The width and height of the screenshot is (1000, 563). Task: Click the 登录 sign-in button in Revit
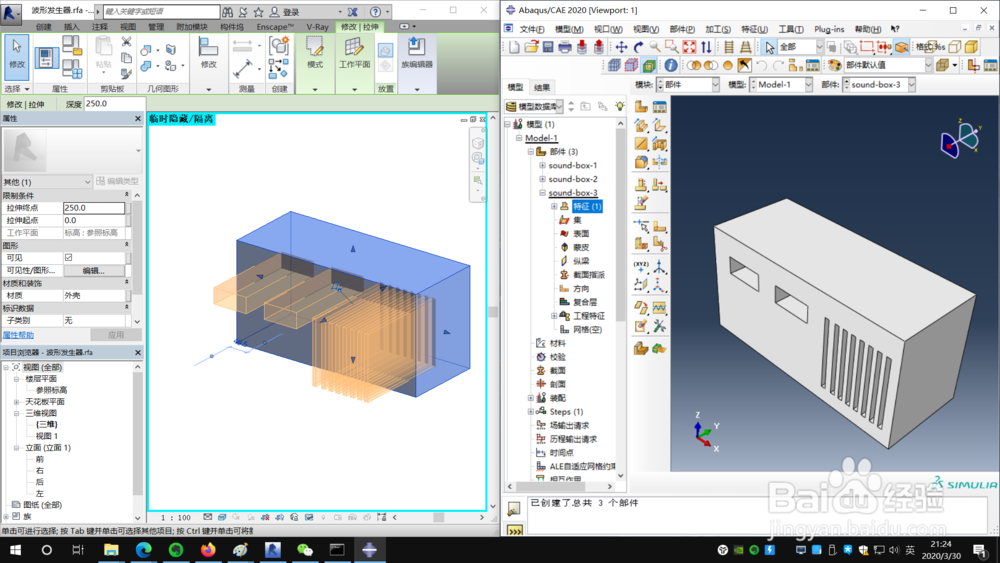tap(284, 12)
